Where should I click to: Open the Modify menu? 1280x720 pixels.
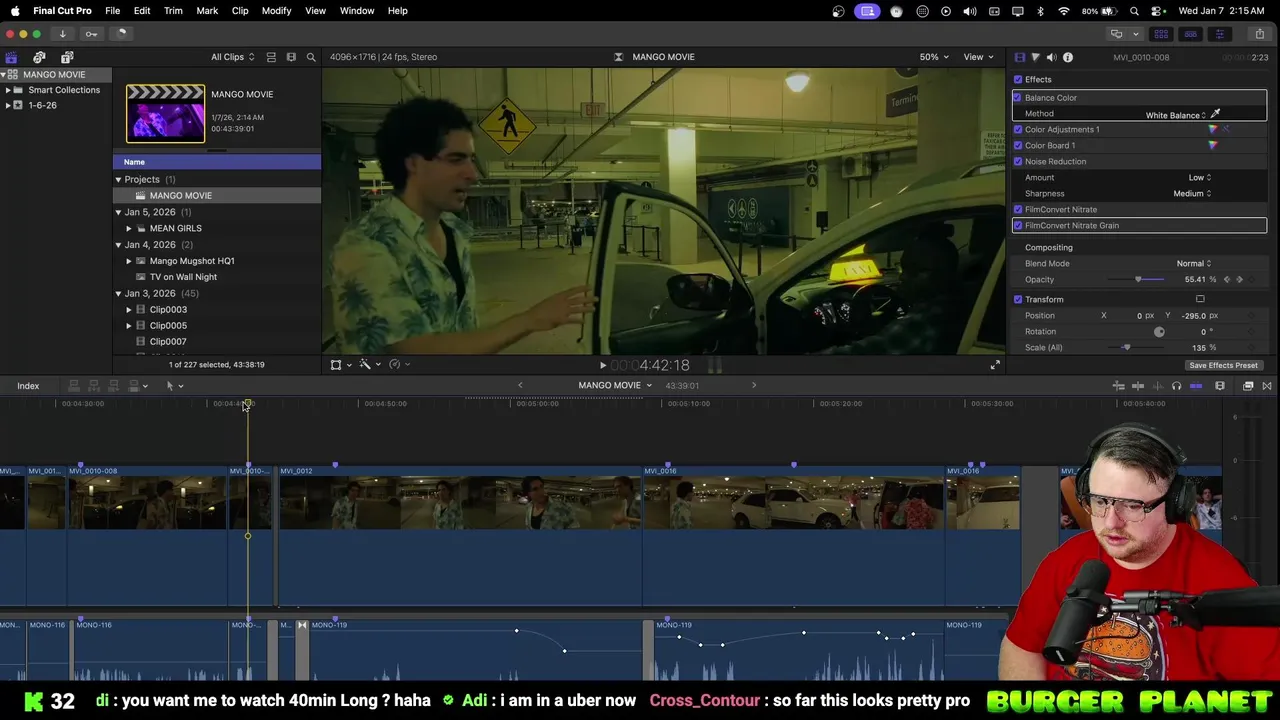(x=276, y=10)
